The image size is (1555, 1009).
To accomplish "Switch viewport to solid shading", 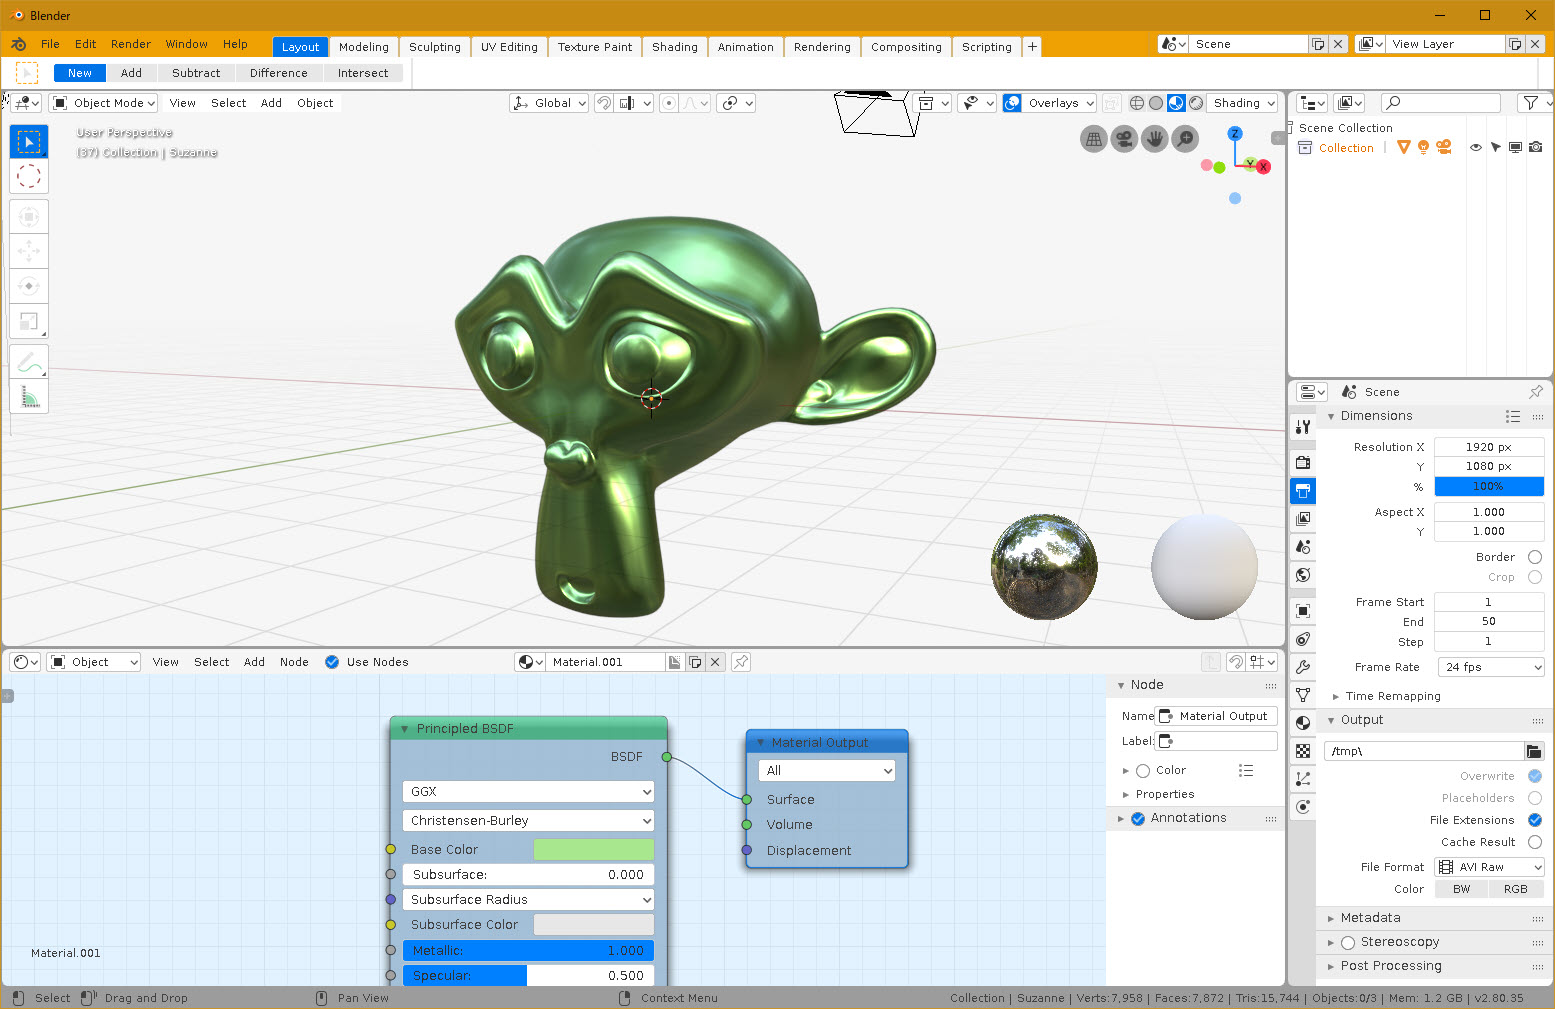I will pyautogui.click(x=1156, y=103).
